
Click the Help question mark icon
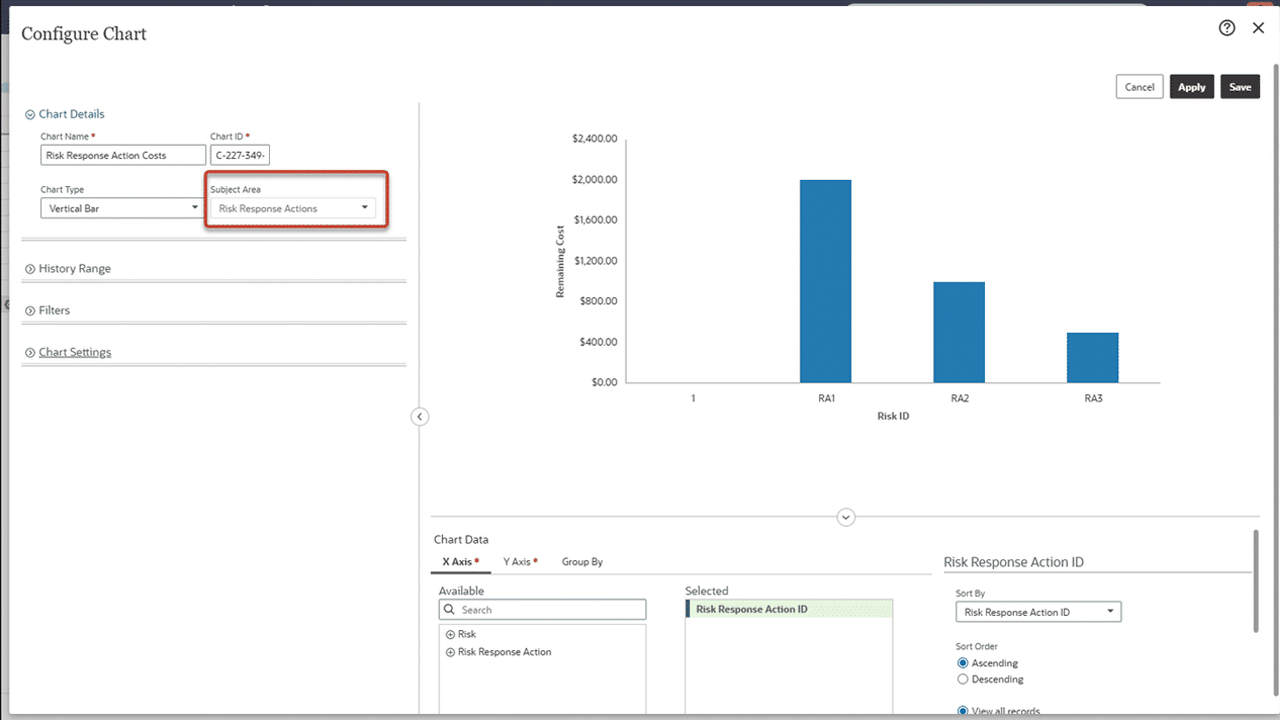pyautogui.click(x=1227, y=28)
